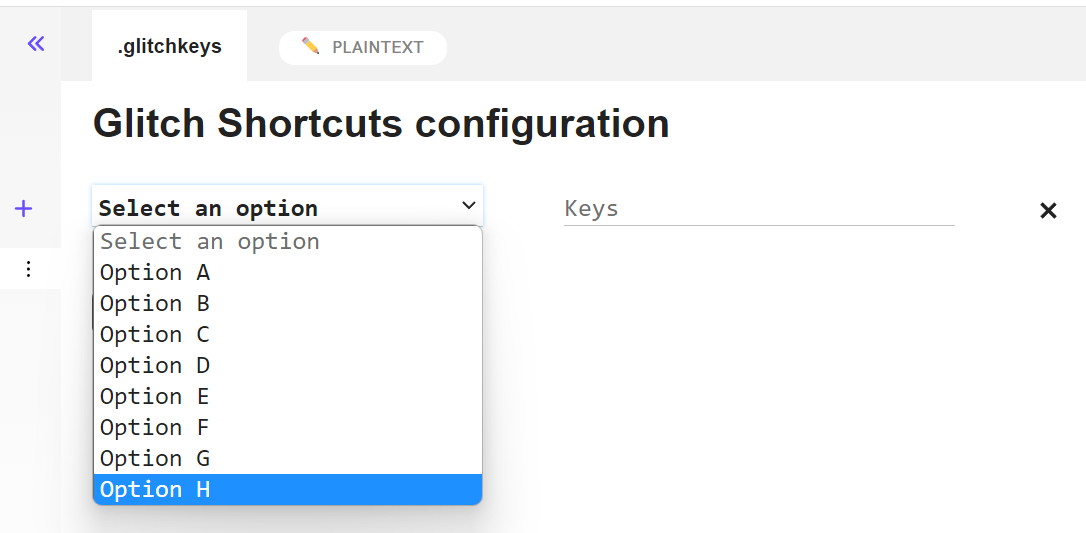
Task: Collapse the sidebar with the double-chevron icon
Action: coord(36,43)
